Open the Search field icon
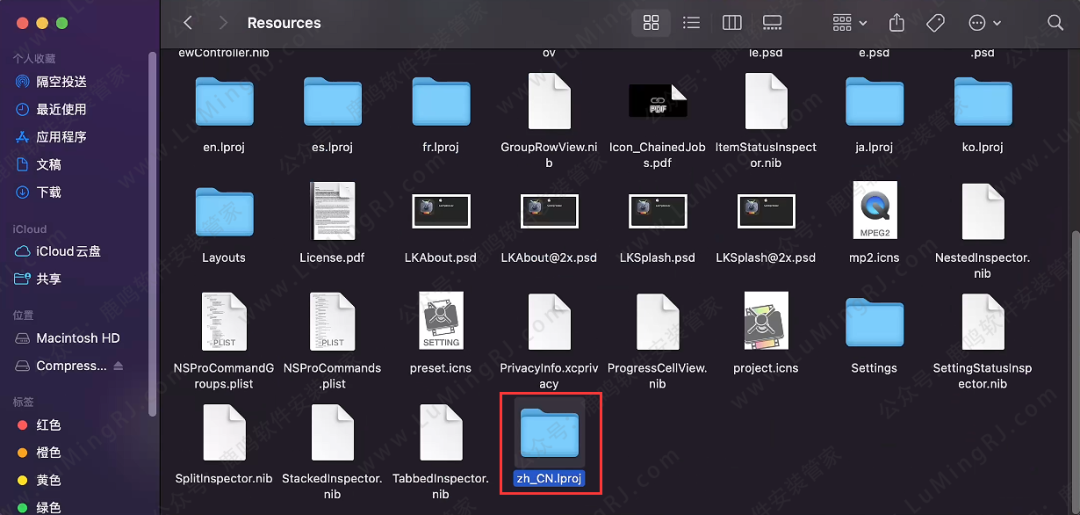This screenshot has height=515, width=1080. [x=1055, y=22]
